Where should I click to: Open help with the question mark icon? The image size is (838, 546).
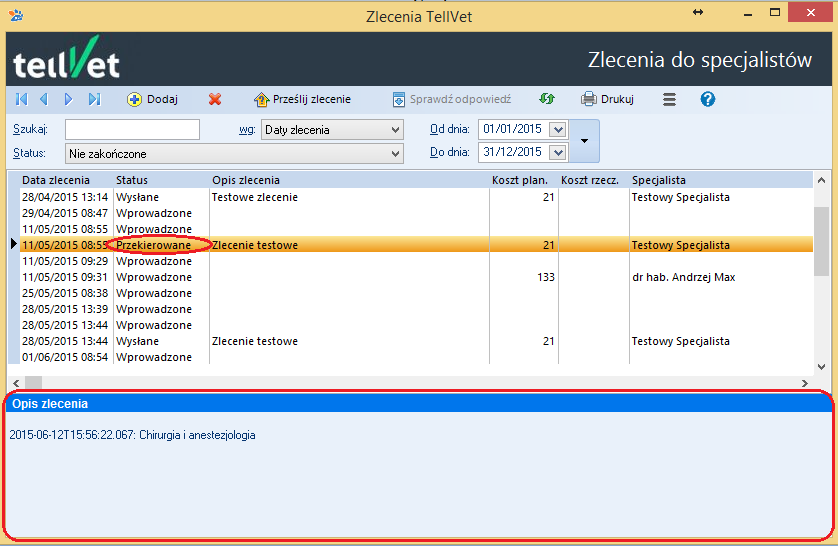click(708, 99)
